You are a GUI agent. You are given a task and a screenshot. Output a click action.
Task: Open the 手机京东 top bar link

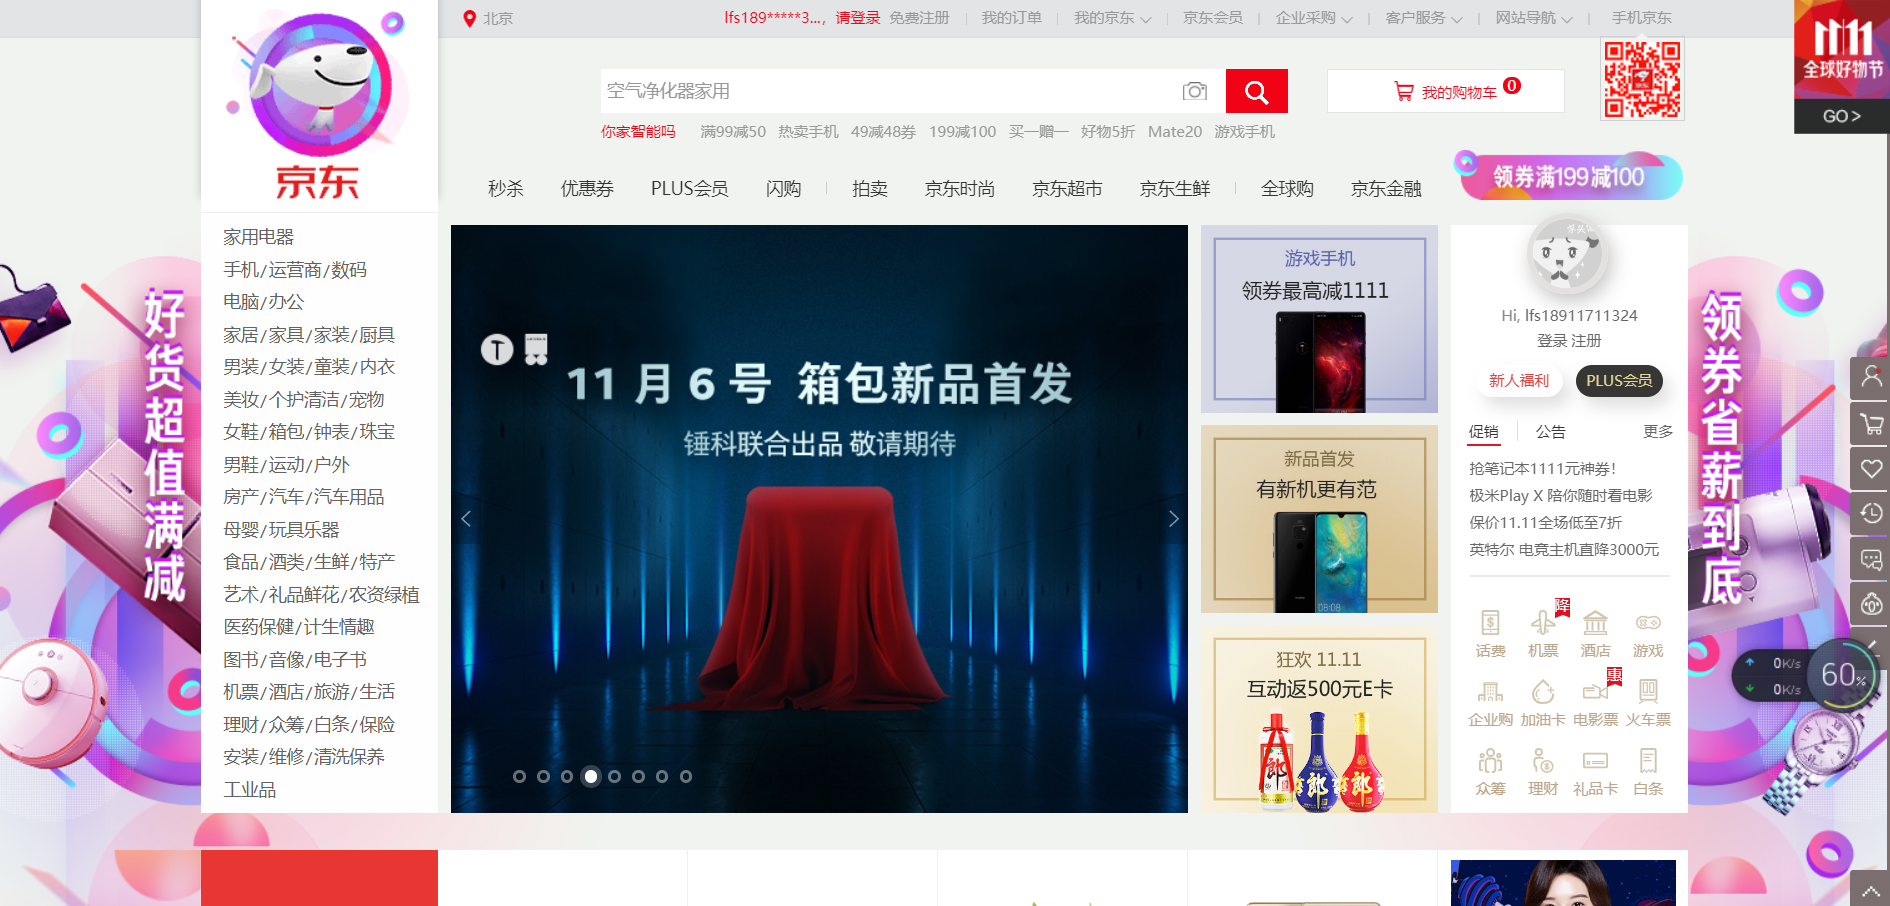point(1641,18)
